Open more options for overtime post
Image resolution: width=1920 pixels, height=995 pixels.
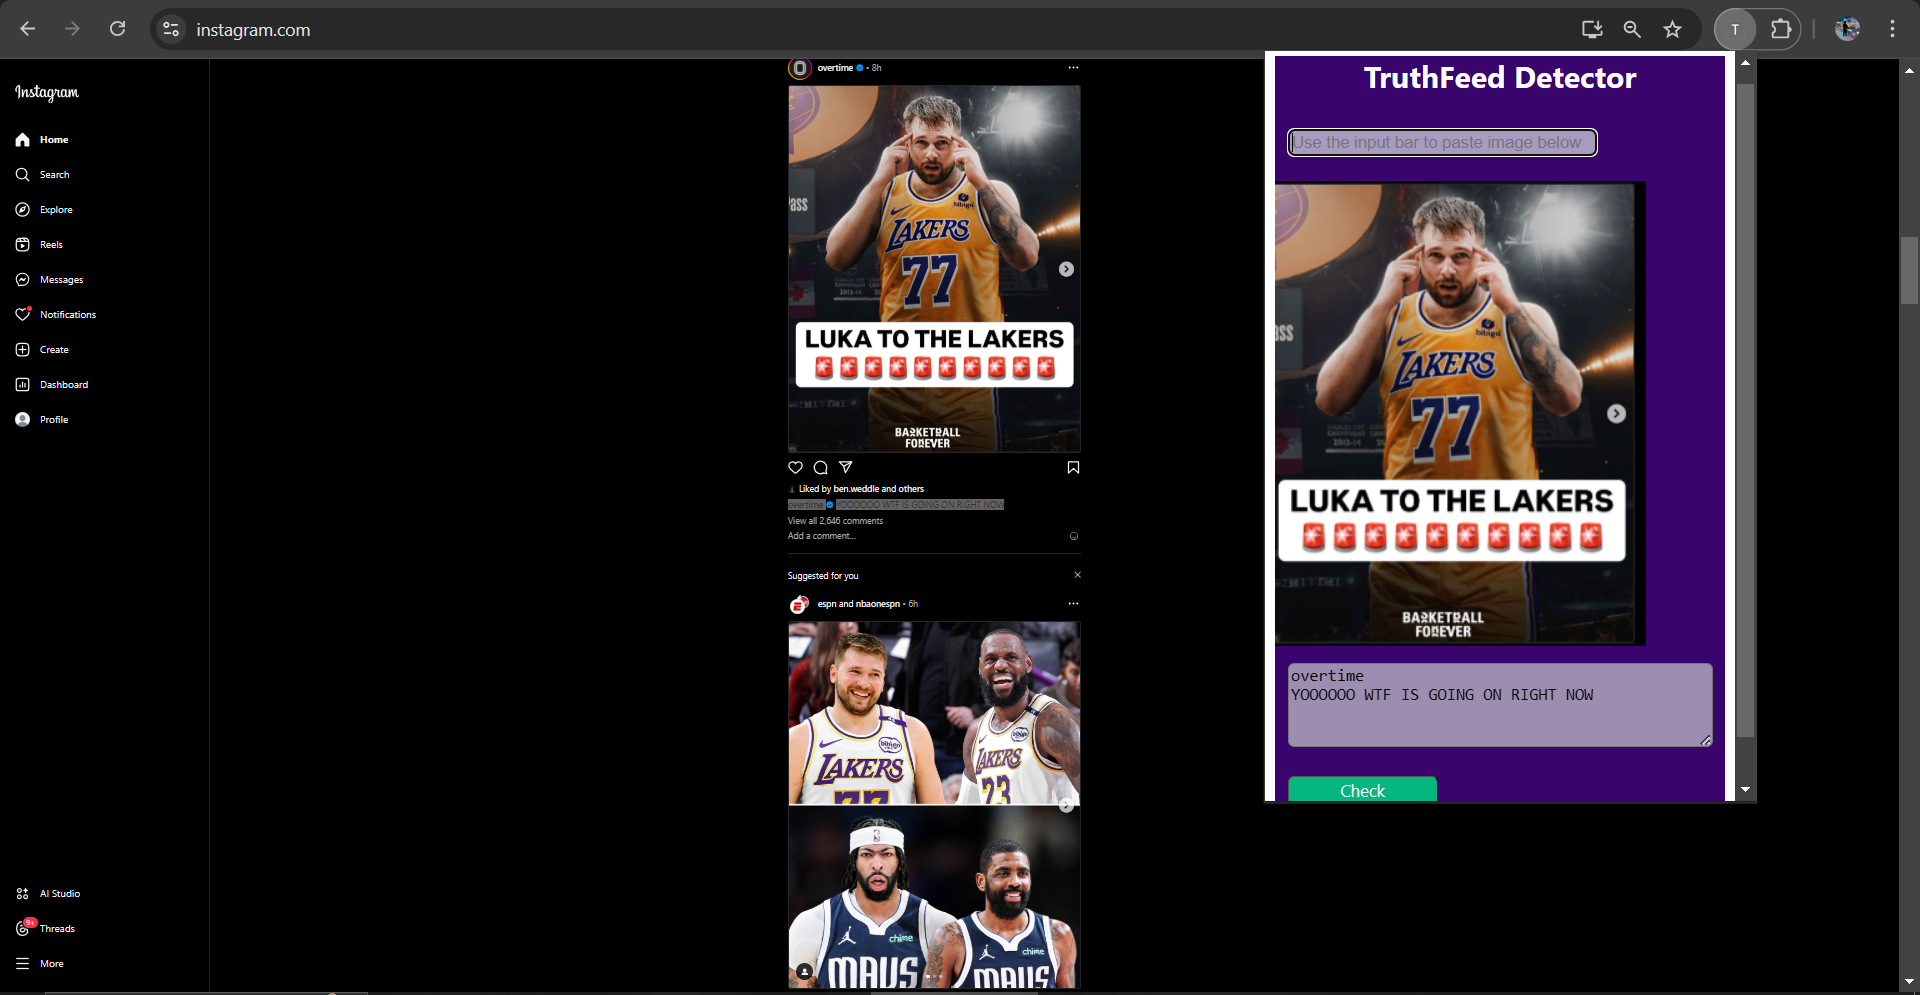pos(1073,68)
